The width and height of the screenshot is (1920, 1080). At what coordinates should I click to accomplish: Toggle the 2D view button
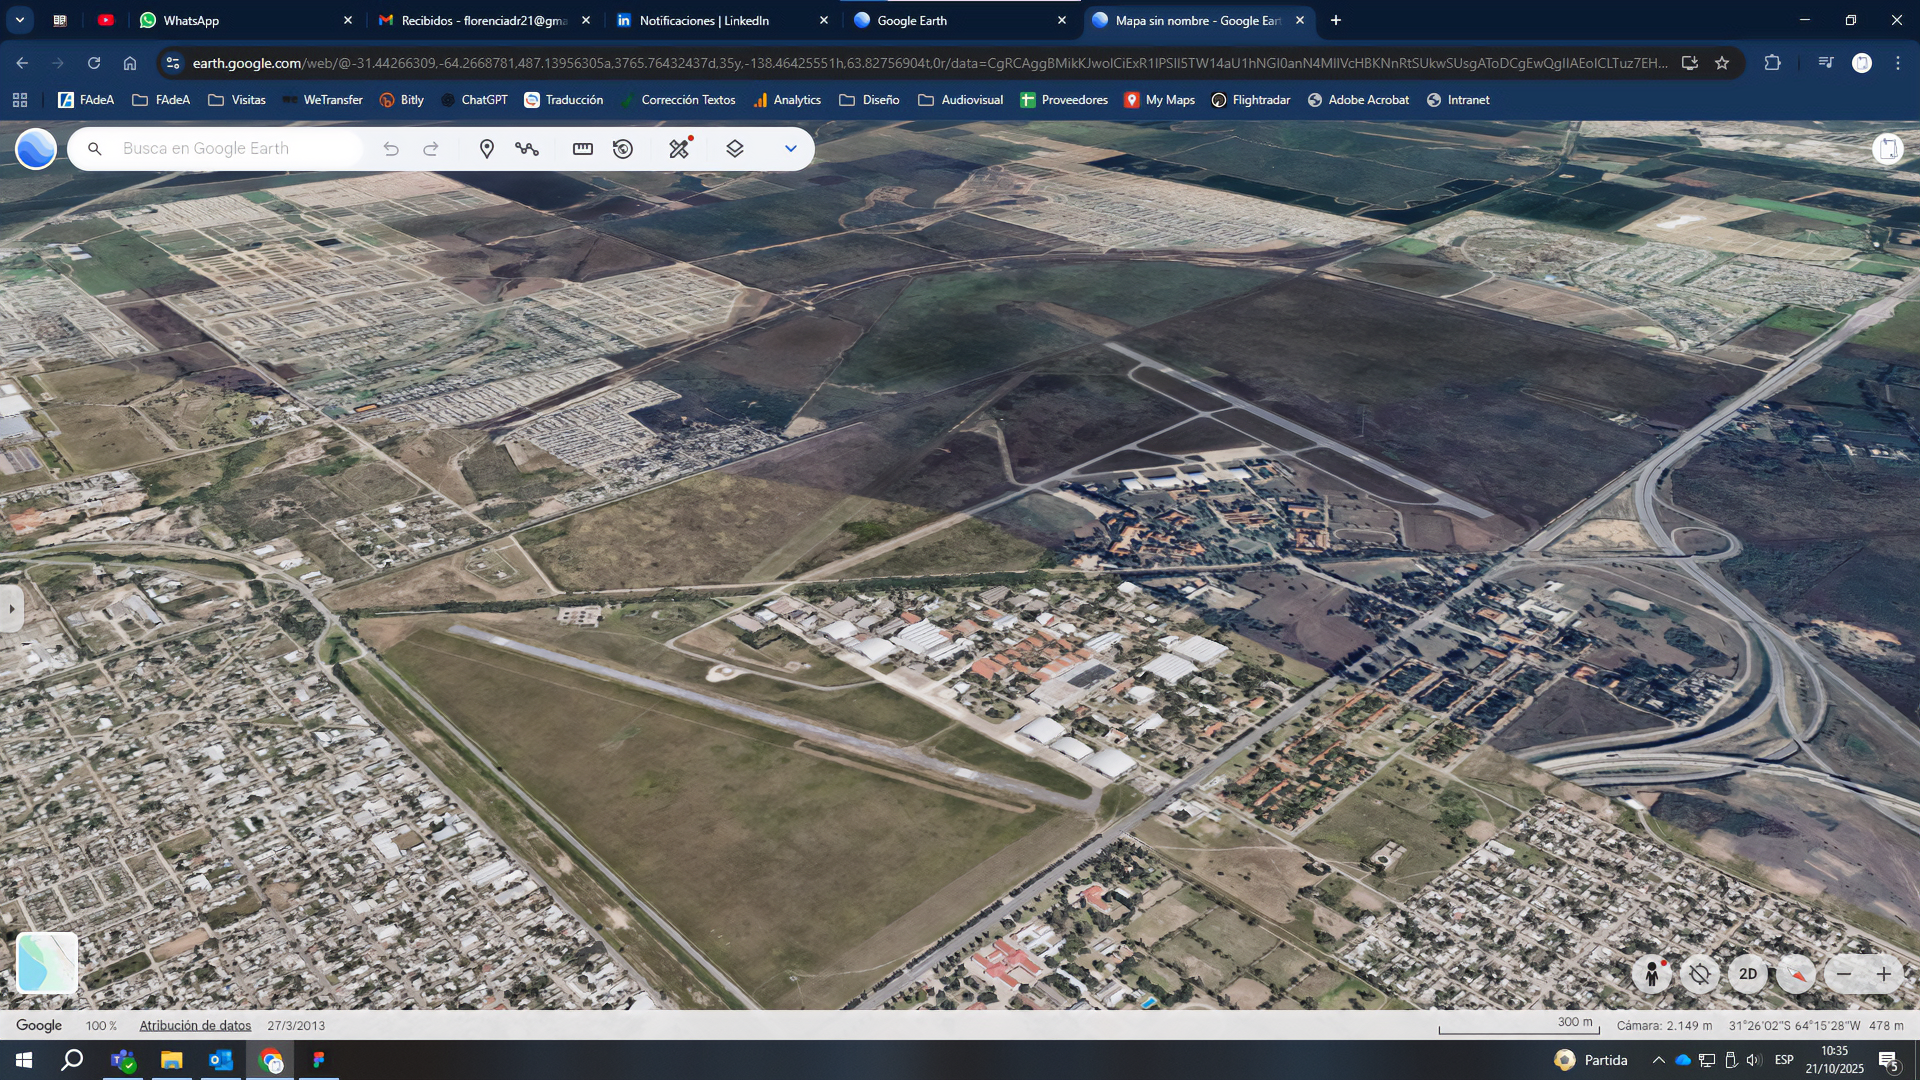(1748, 974)
